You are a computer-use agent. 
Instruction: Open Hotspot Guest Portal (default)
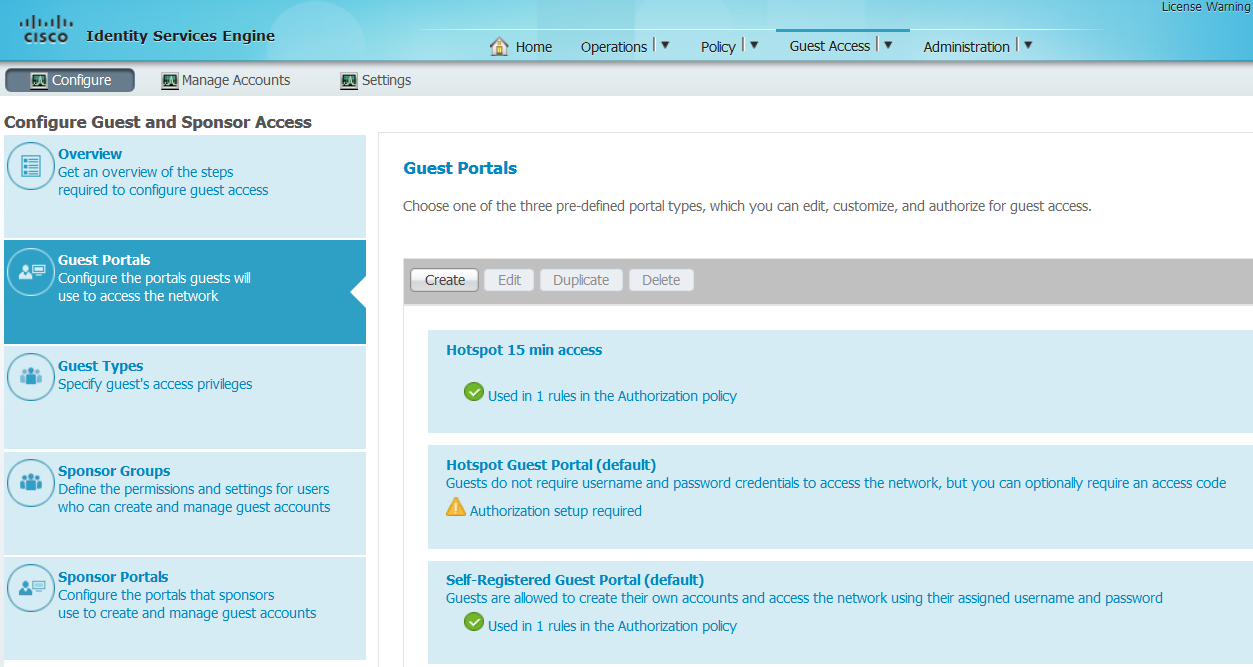[x=551, y=465]
